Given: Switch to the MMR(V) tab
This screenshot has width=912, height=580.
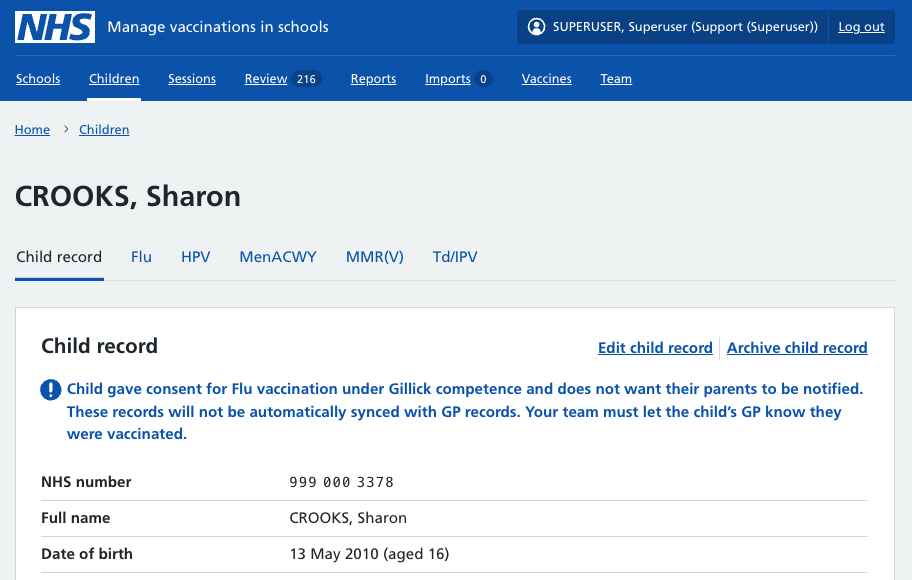Looking at the screenshot, I should pos(375,257).
